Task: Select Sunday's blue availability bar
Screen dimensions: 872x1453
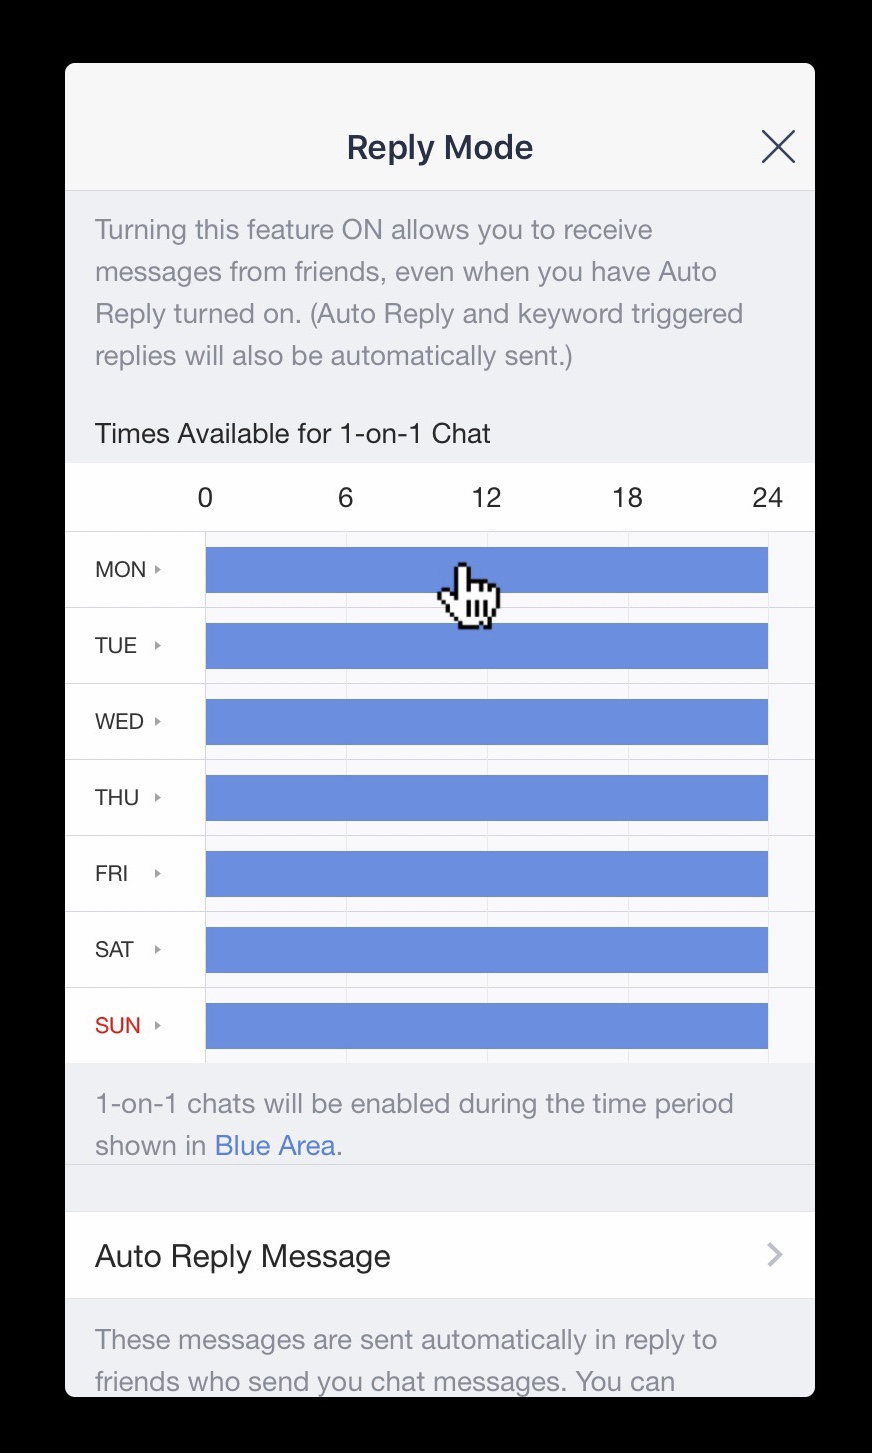Action: point(487,1026)
